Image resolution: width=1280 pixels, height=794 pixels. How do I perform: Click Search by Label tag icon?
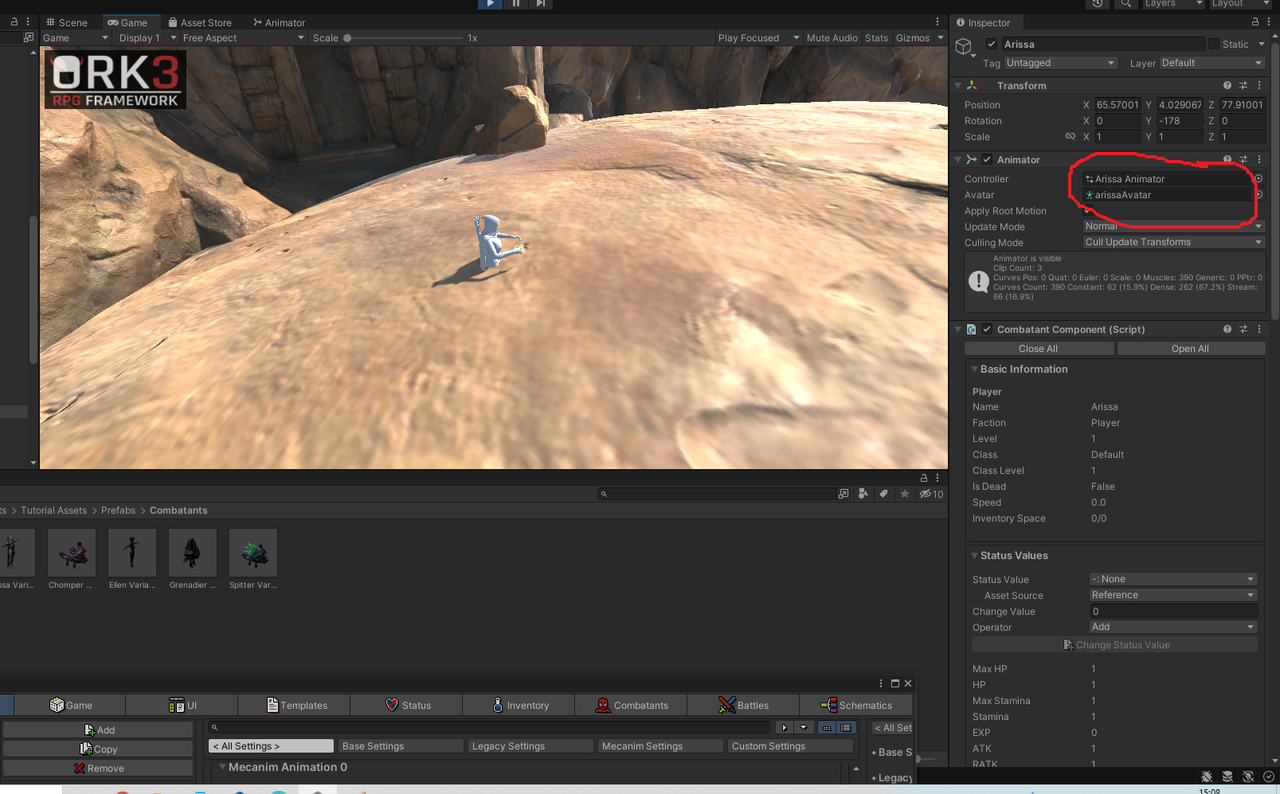click(x=884, y=494)
